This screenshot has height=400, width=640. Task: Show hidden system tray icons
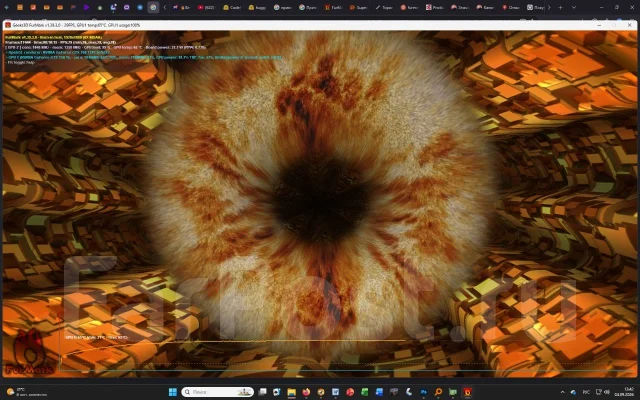[x=562, y=392]
